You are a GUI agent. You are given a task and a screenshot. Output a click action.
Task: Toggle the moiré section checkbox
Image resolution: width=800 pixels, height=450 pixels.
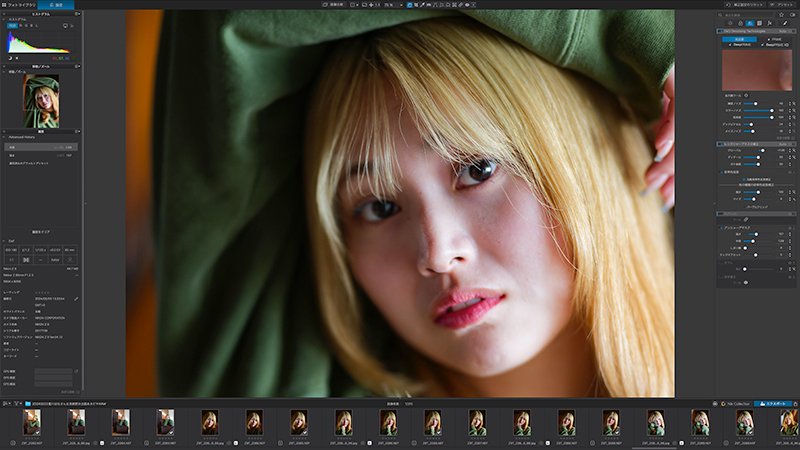pyautogui.click(x=721, y=263)
